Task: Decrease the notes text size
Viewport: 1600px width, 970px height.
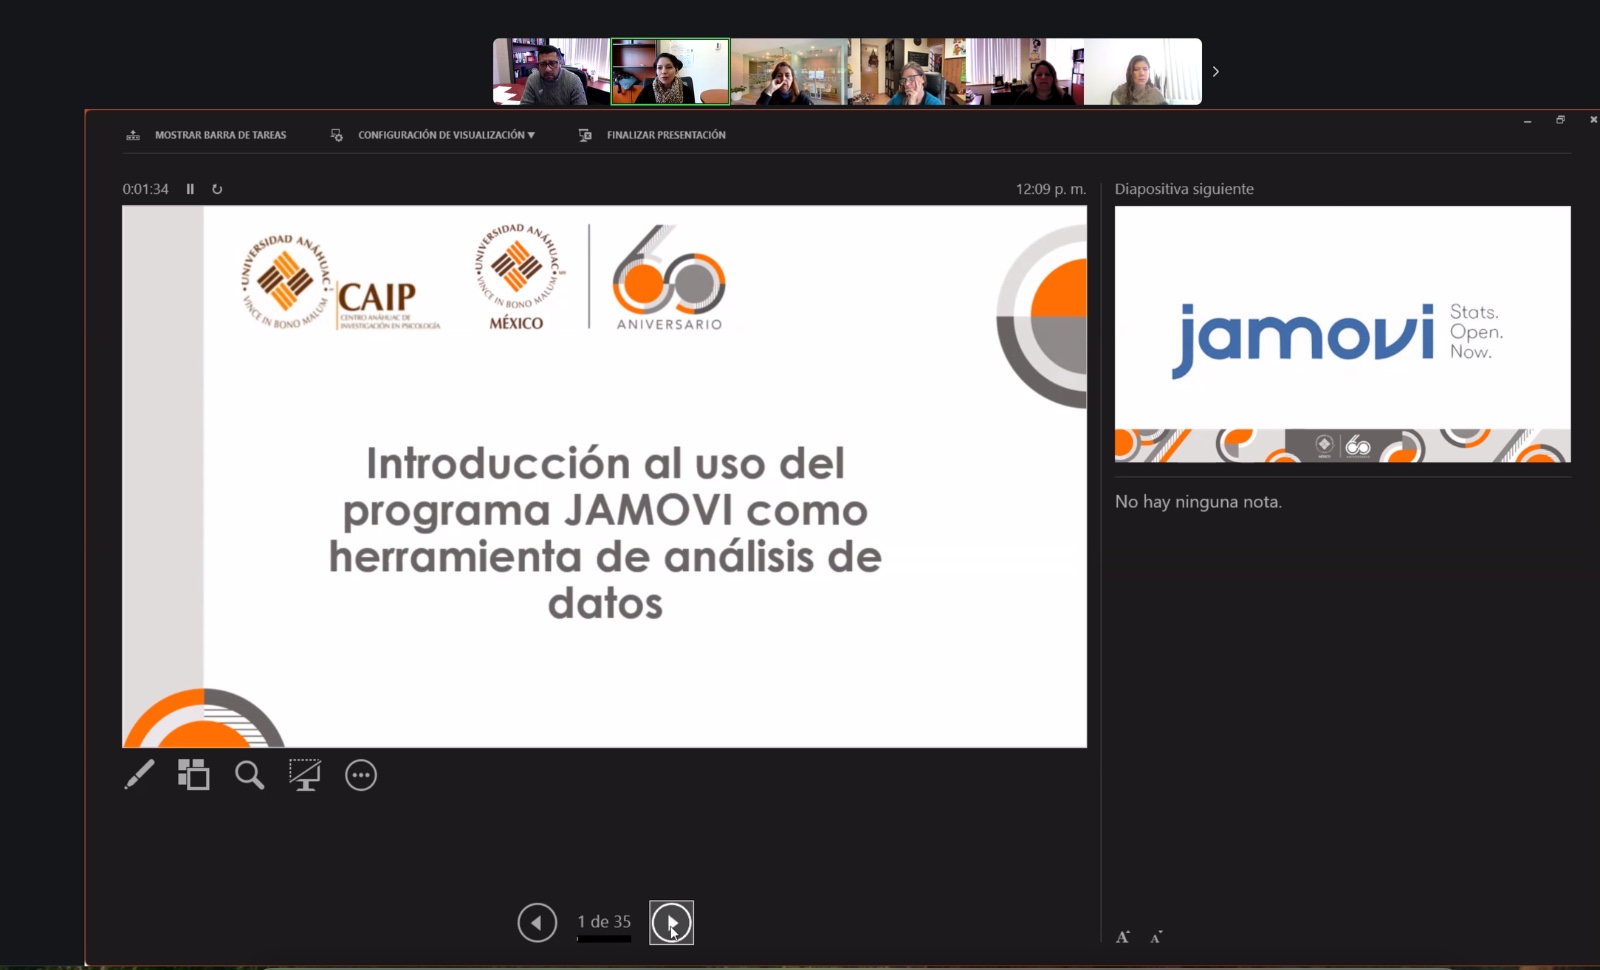Action: click(x=1156, y=937)
